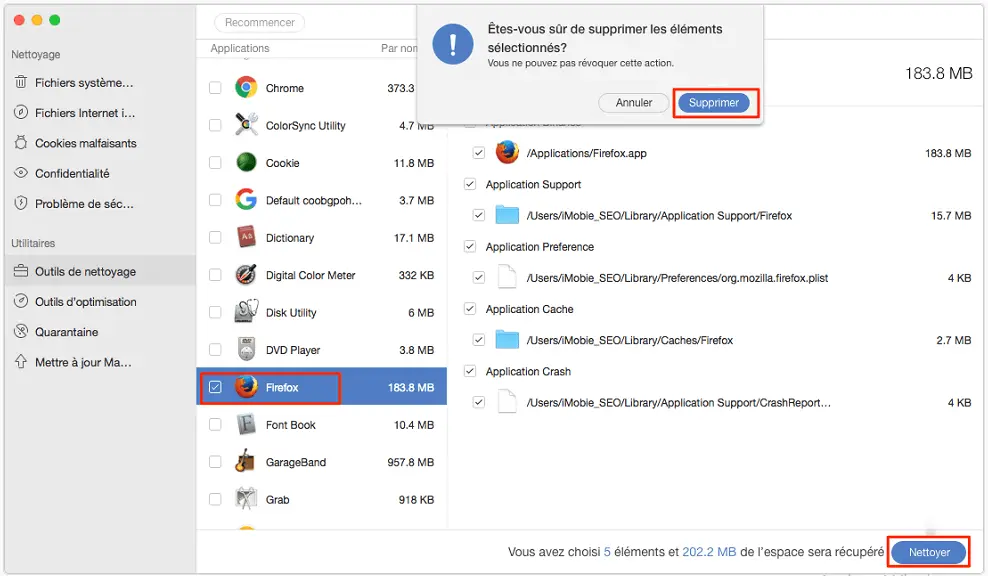The width and height of the screenshot is (988, 576).
Task: Click the Digital Color Meter icon
Action: pyautogui.click(x=246, y=275)
